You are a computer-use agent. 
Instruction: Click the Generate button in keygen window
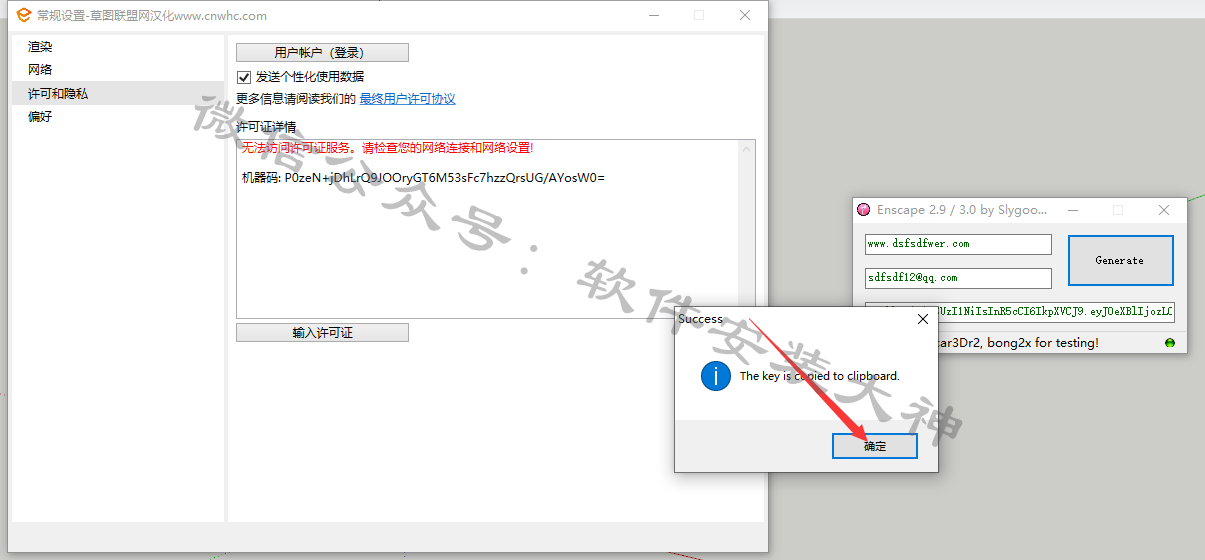[x=1120, y=260]
